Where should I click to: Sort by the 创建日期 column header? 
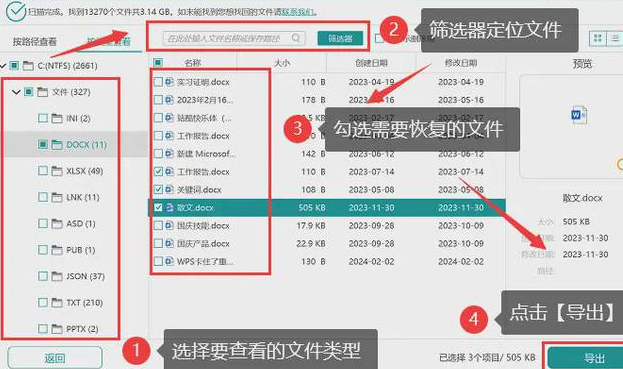[371, 63]
